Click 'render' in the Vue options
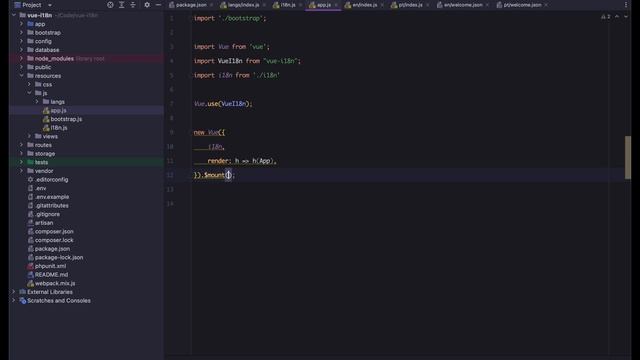 point(218,161)
